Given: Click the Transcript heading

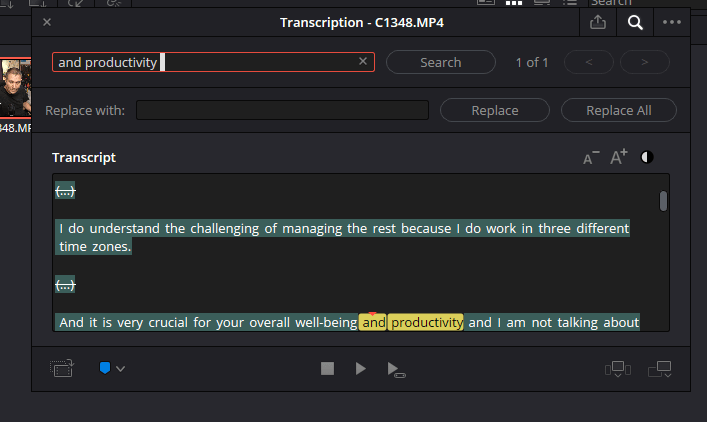Looking at the screenshot, I should (84, 157).
